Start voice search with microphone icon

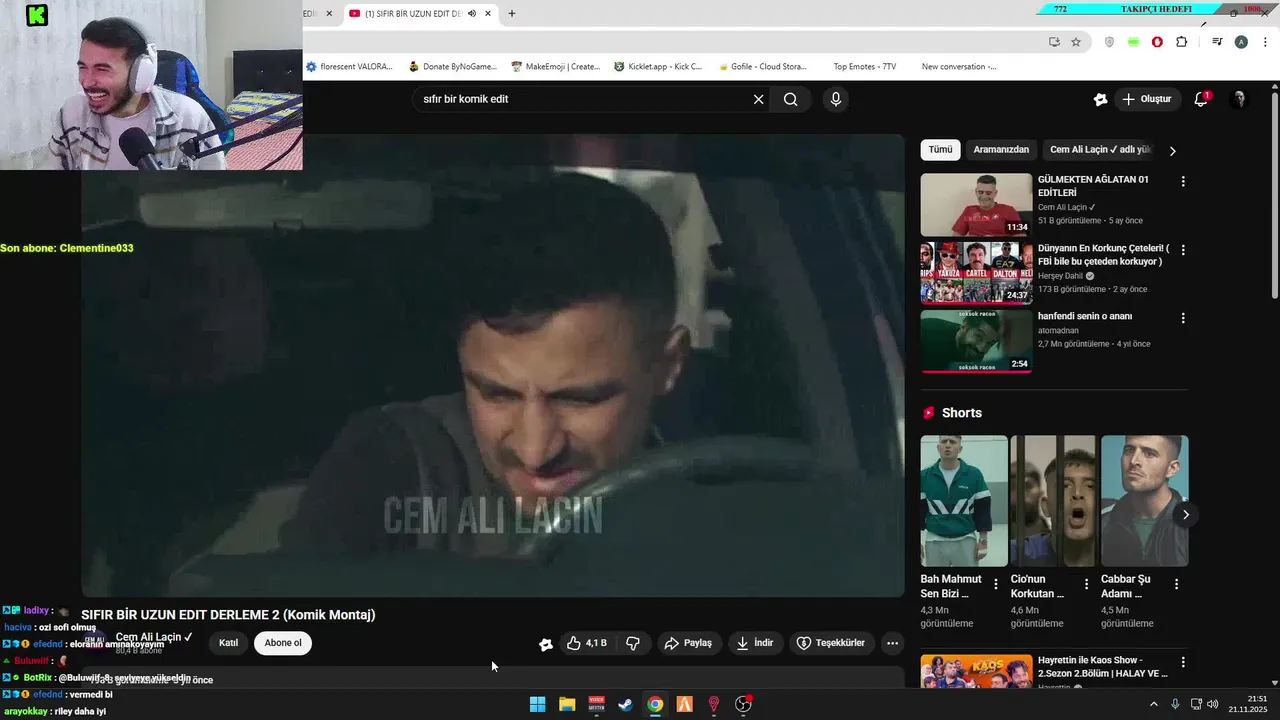click(x=836, y=99)
